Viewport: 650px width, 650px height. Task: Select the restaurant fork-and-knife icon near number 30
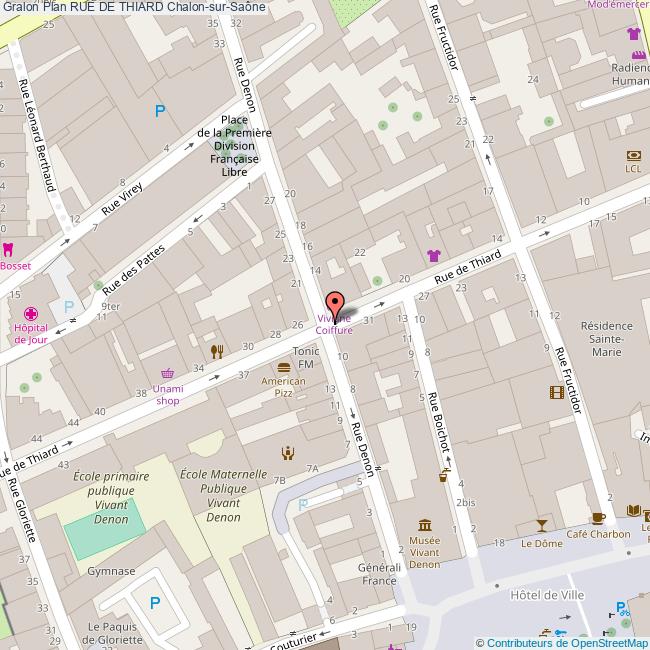click(216, 351)
